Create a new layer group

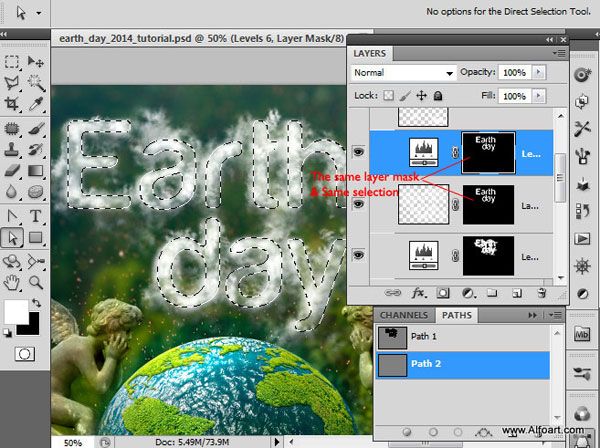pos(492,293)
